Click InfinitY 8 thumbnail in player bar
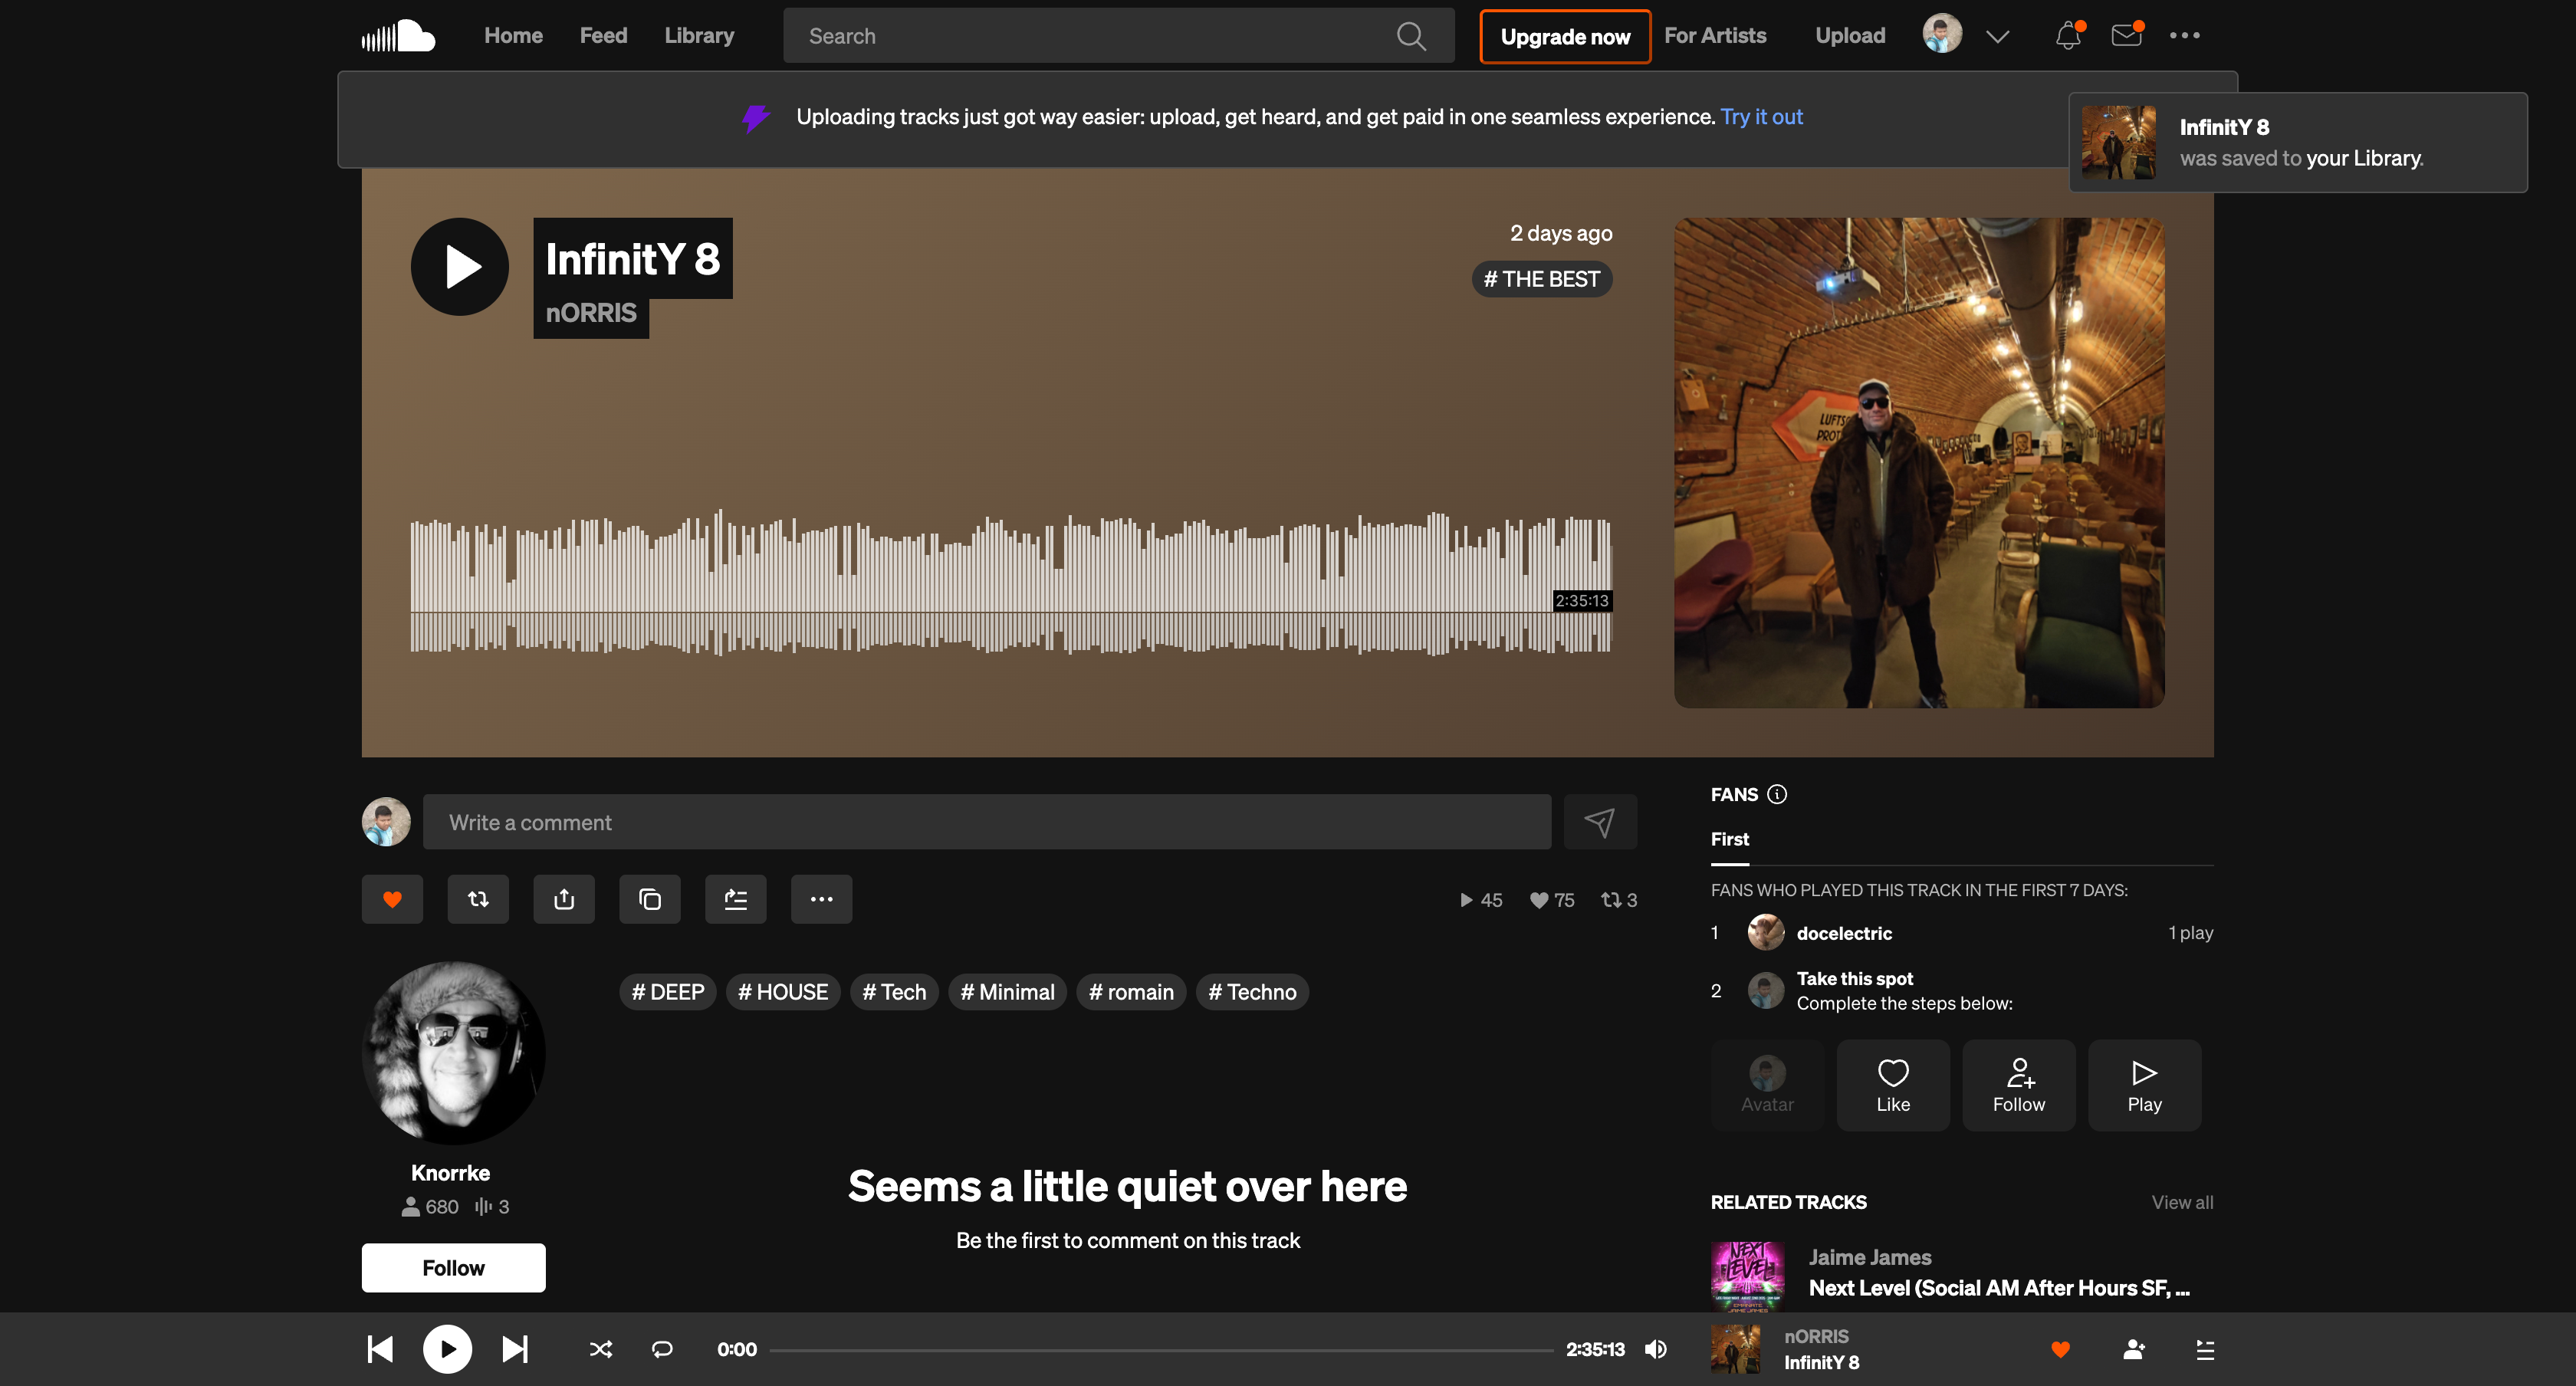This screenshot has width=2576, height=1386. [1735, 1349]
